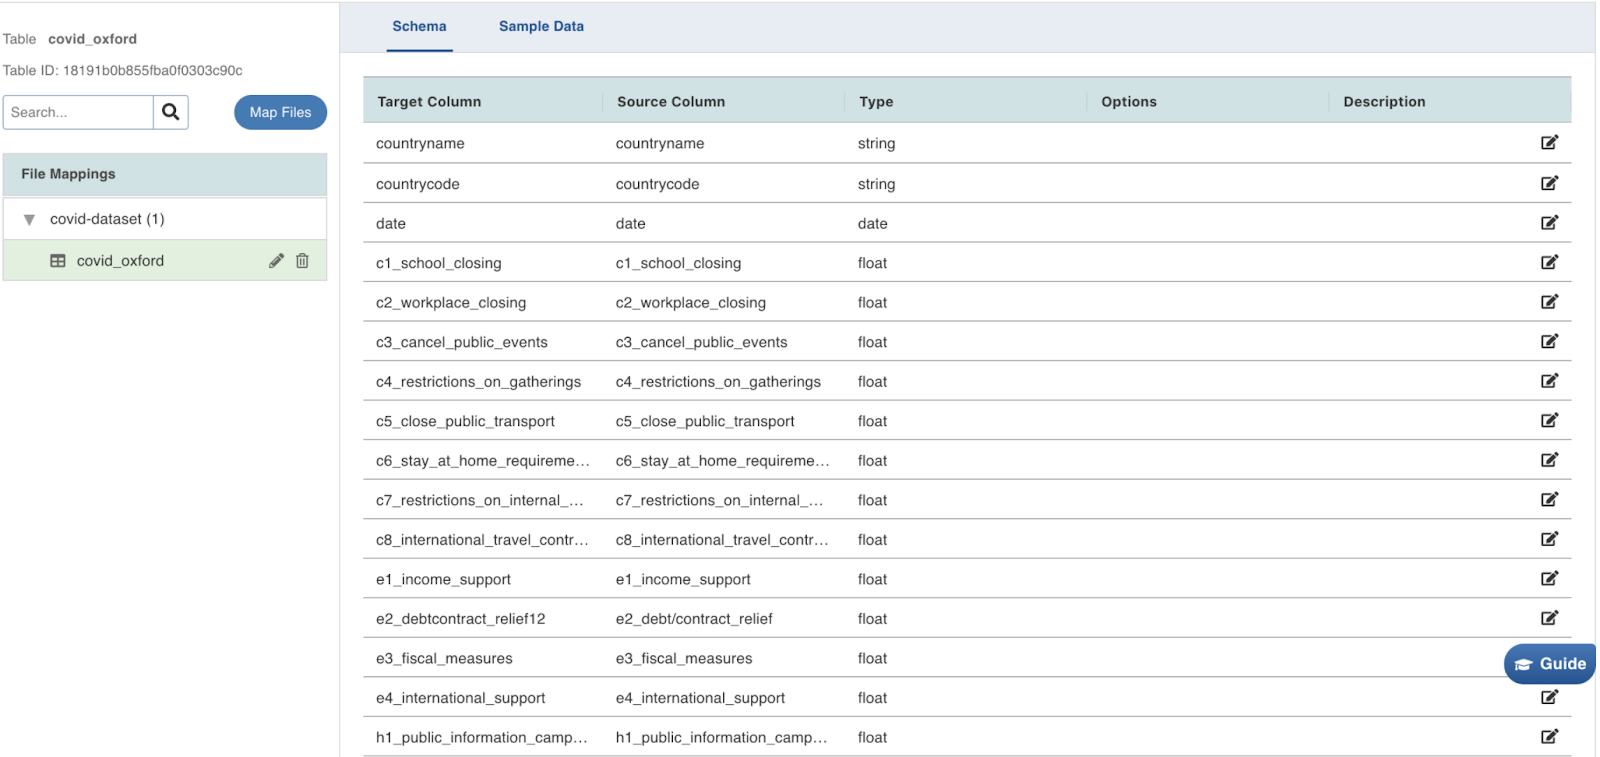Click source cell c1_school_closing

(x=678, y=263)
